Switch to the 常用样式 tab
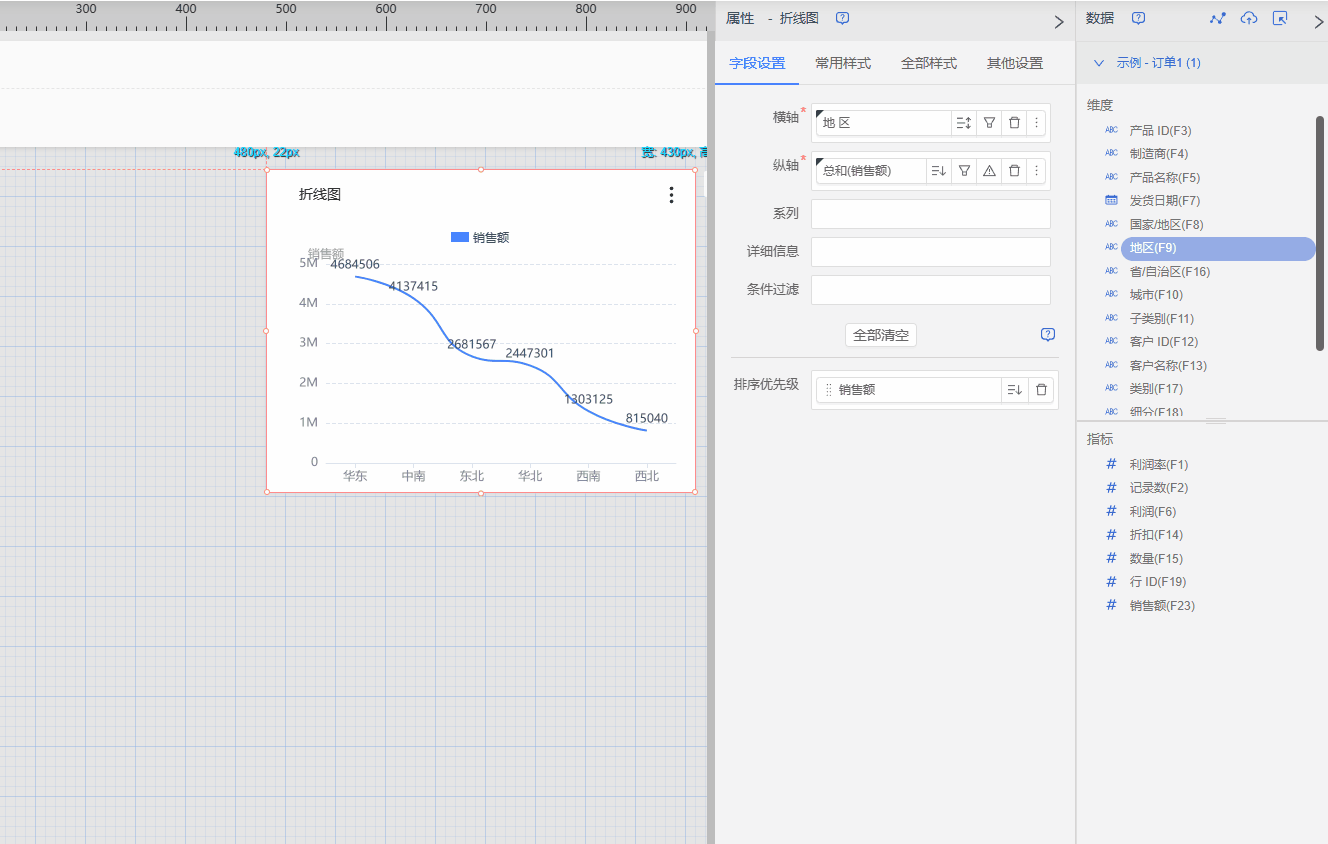1328x844 pixels. [843, 63]
